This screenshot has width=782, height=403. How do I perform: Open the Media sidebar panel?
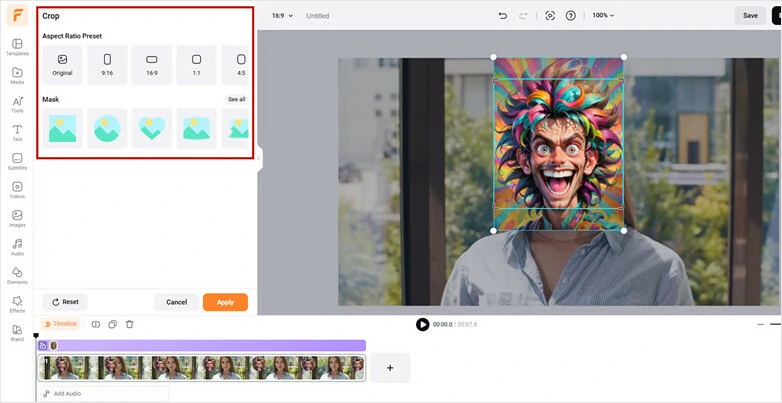coord(17,76)
